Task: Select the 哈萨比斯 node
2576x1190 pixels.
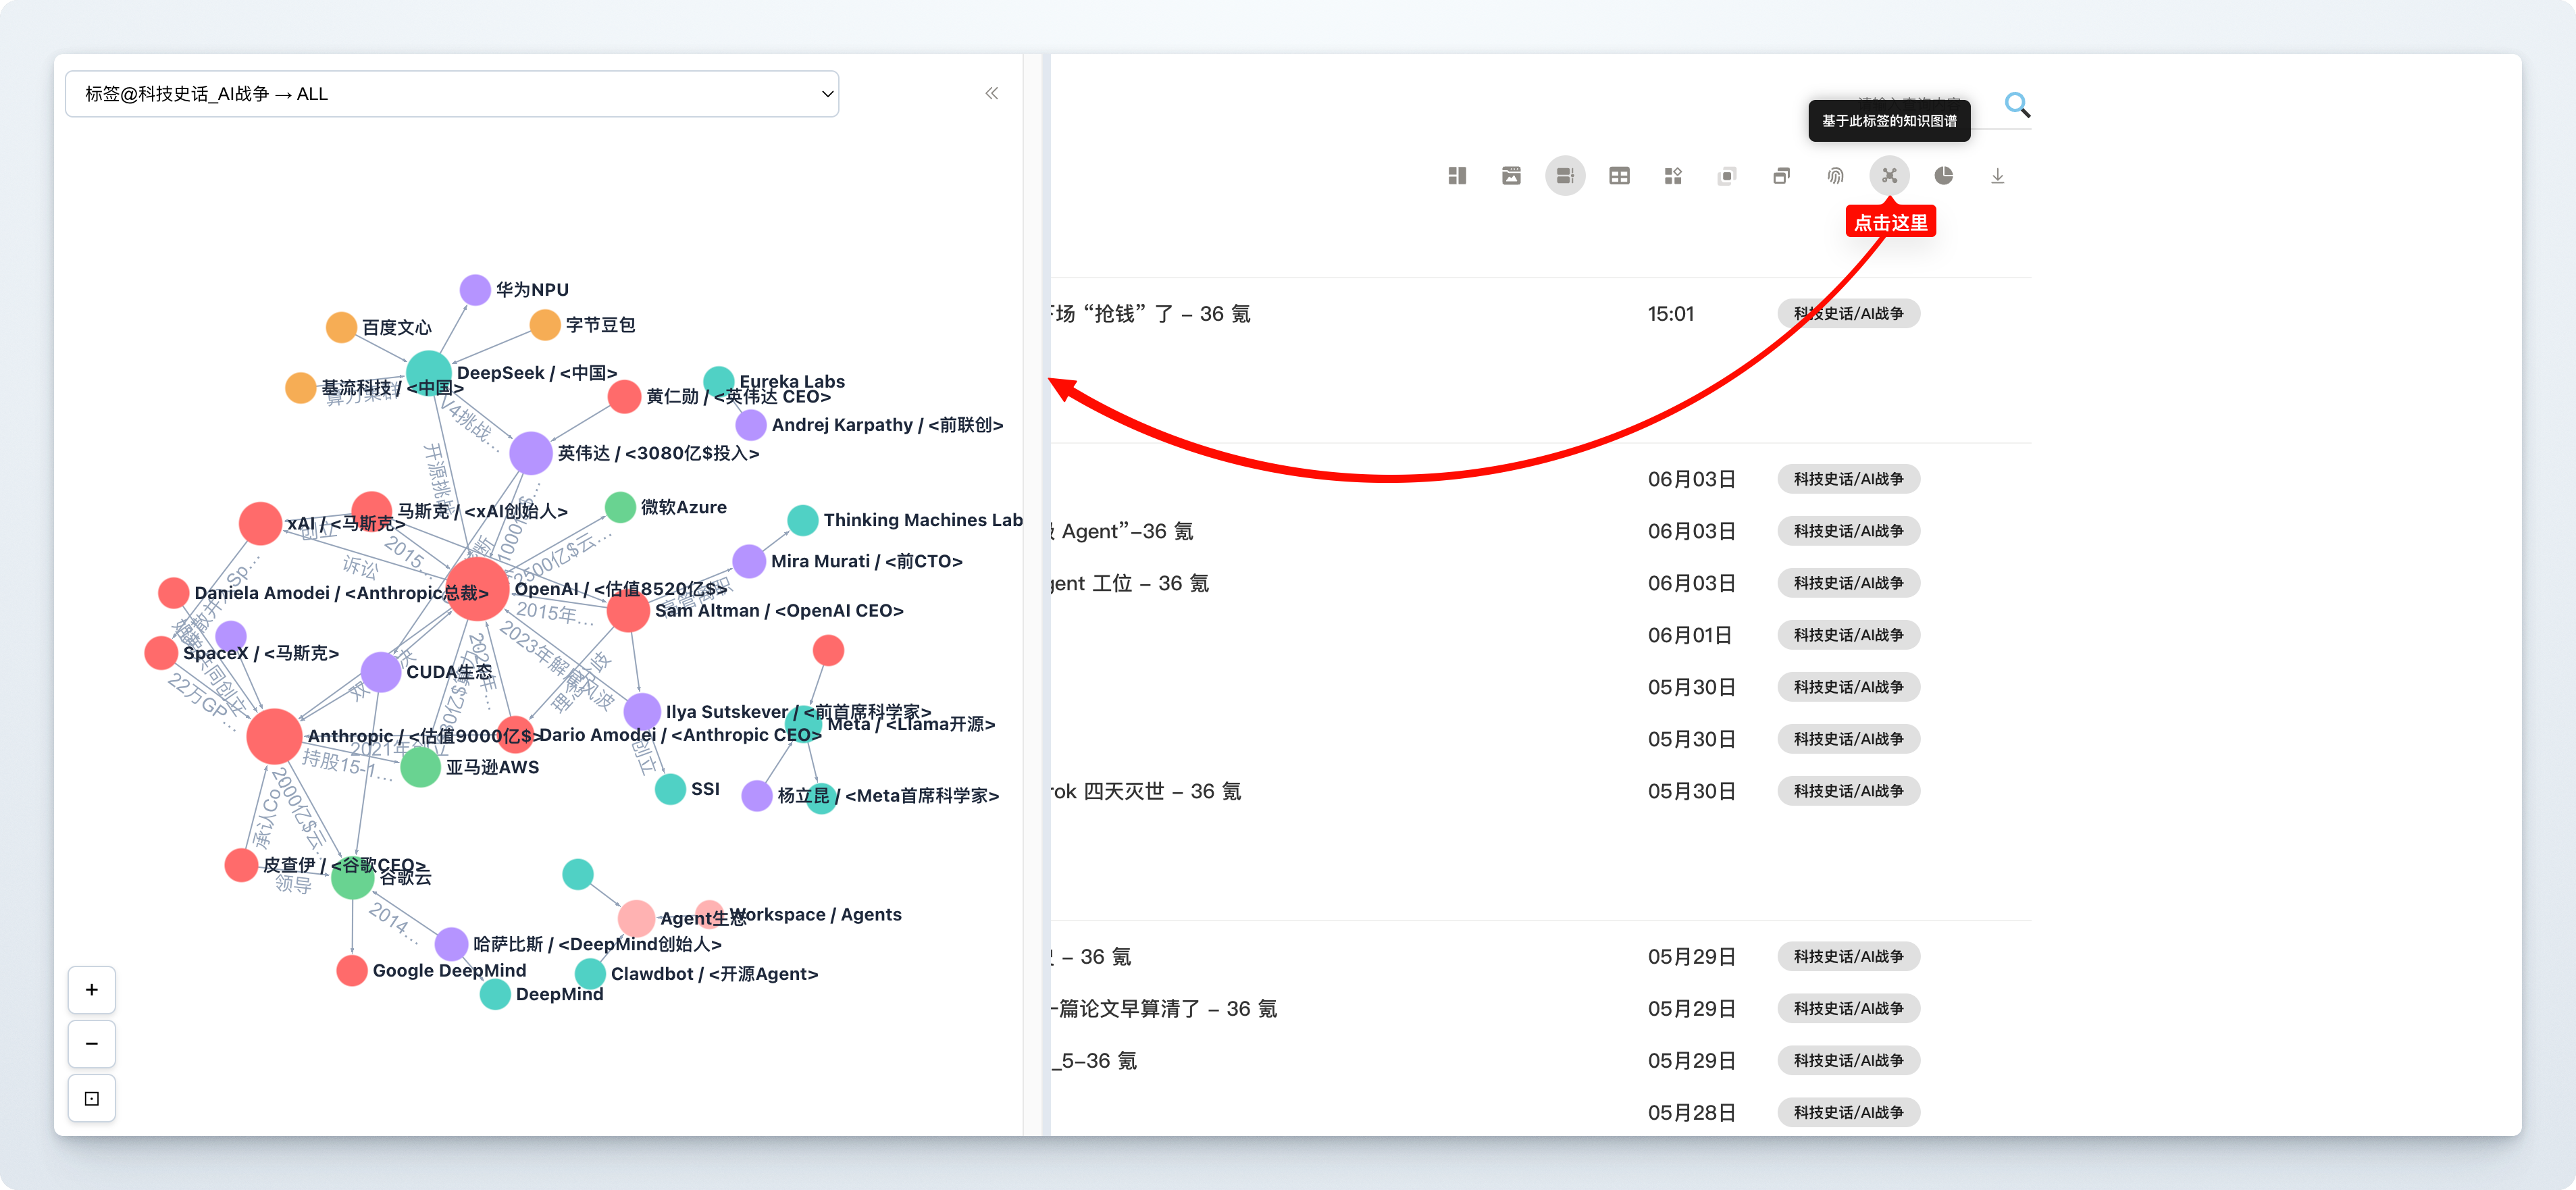Action: 451,943
